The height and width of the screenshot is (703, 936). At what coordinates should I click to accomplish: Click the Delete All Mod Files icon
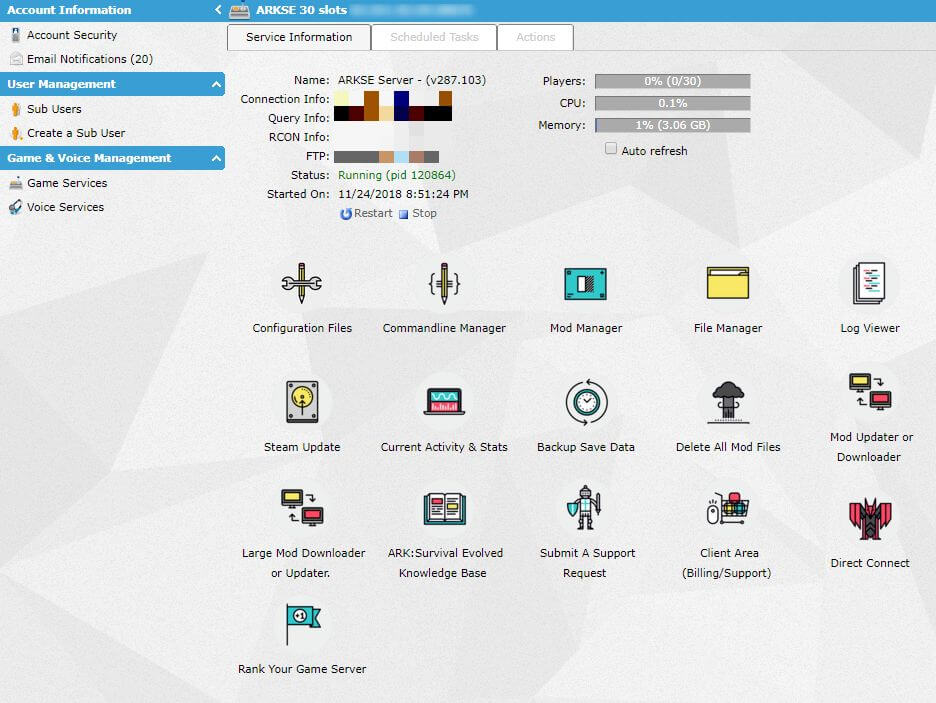[x=727, y=402]
